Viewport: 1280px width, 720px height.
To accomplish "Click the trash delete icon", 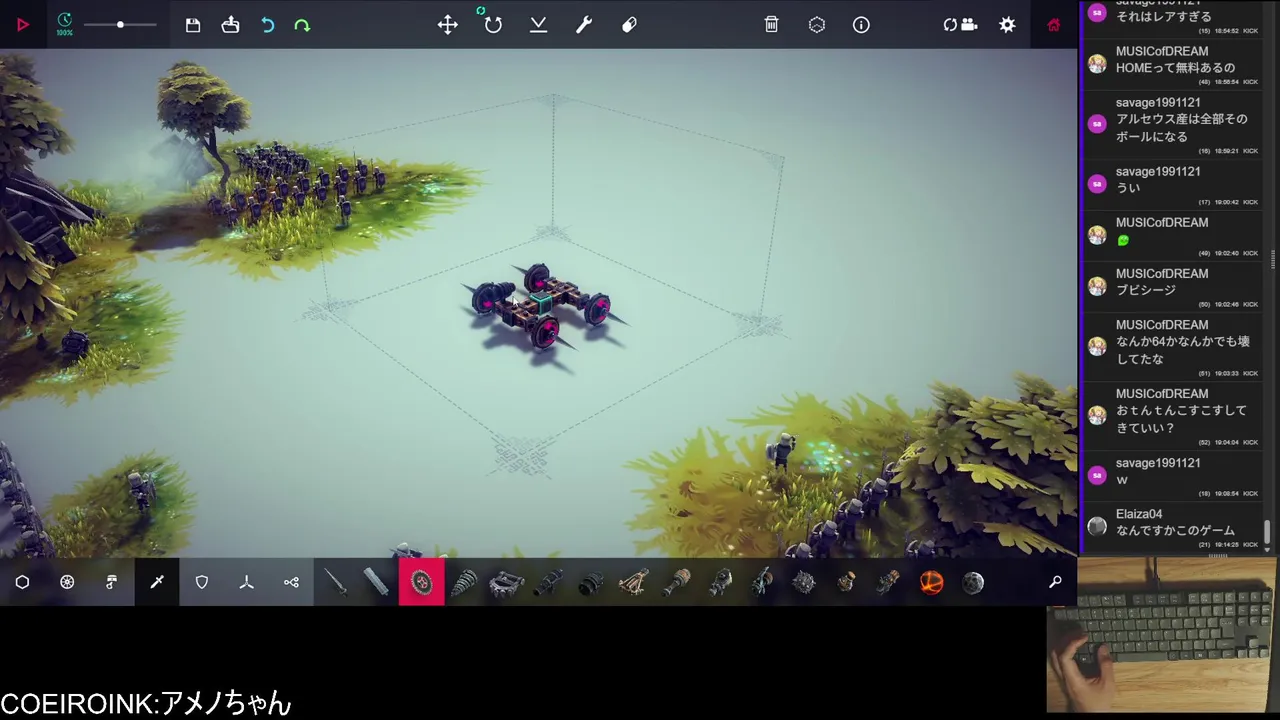I will pos(771,25).
